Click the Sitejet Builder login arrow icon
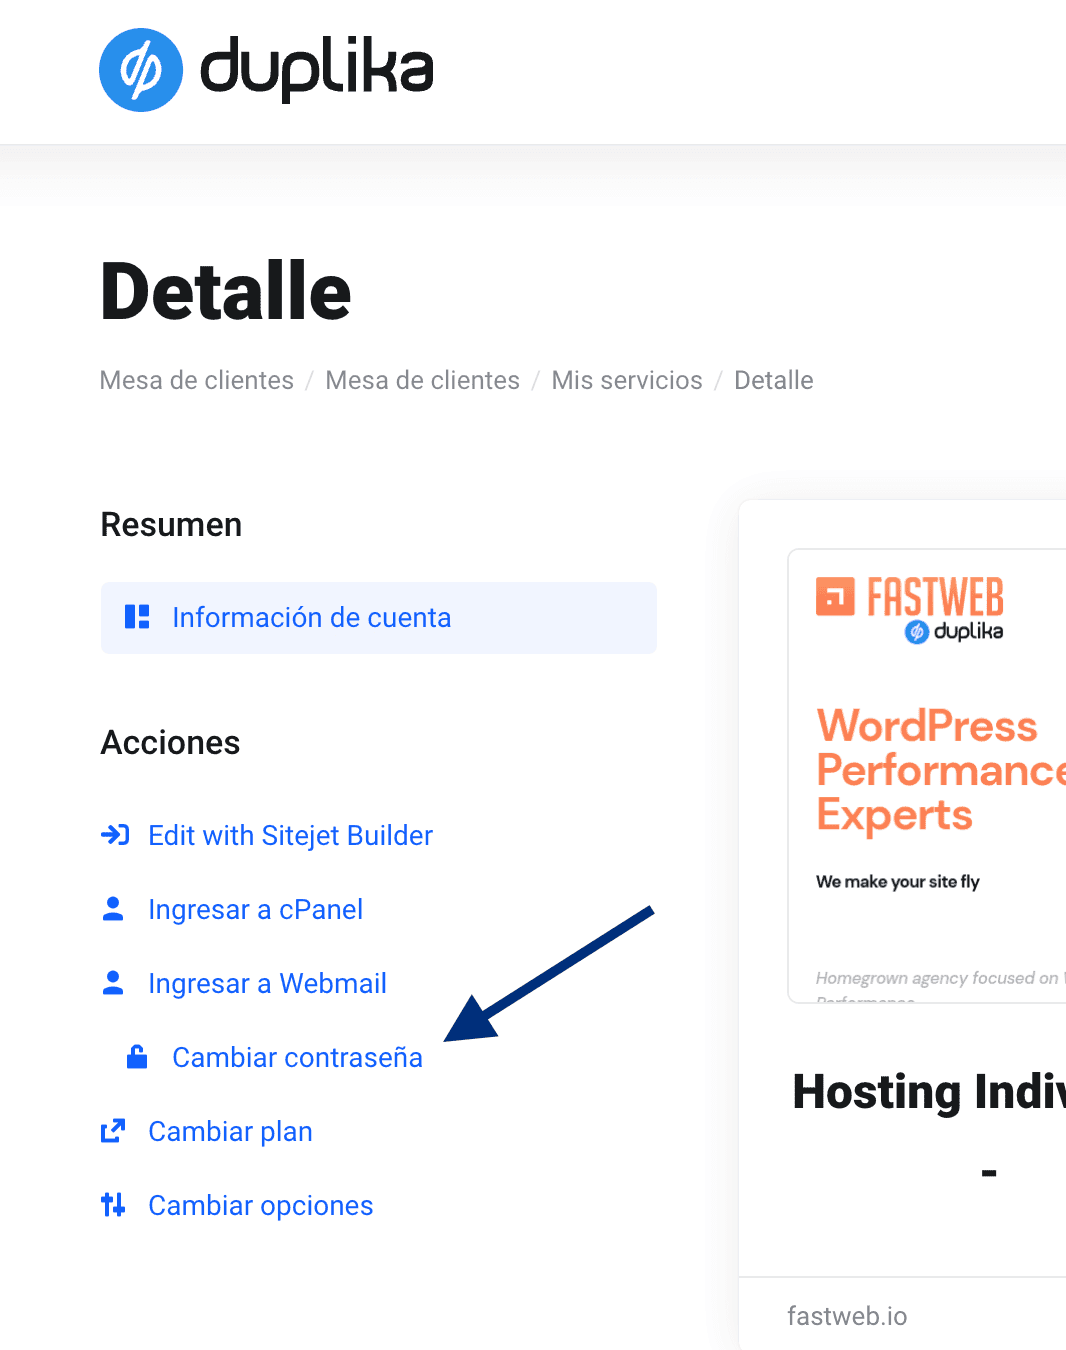This screenshot has height=1350, width=1066. pyautogui.click(x=115, y=835)
